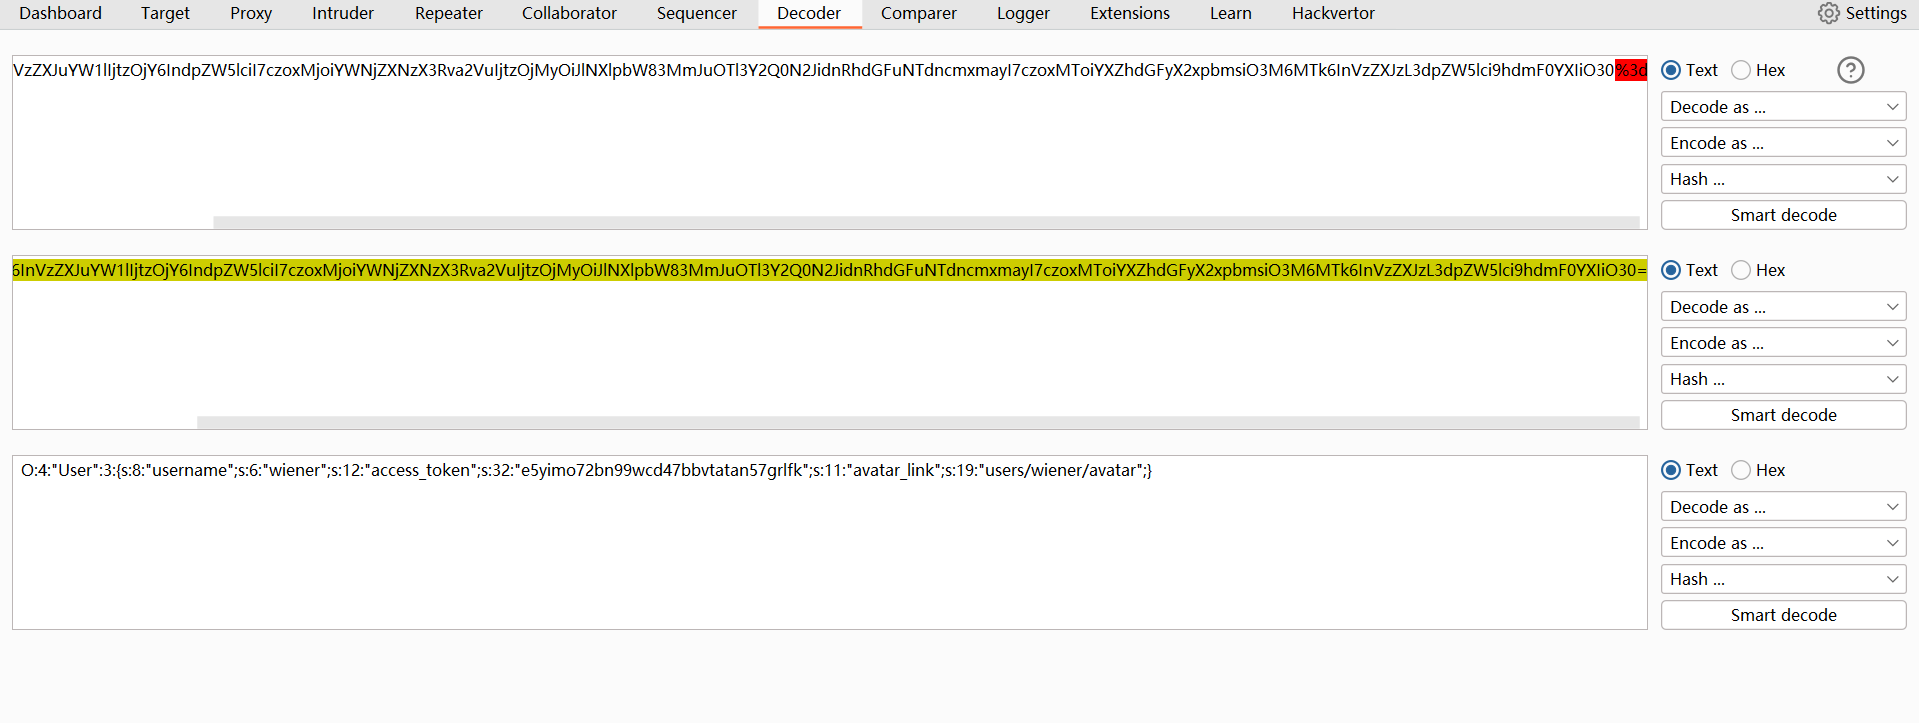
Task: Open the Settings gear icon
Action: click(1828, 13)
